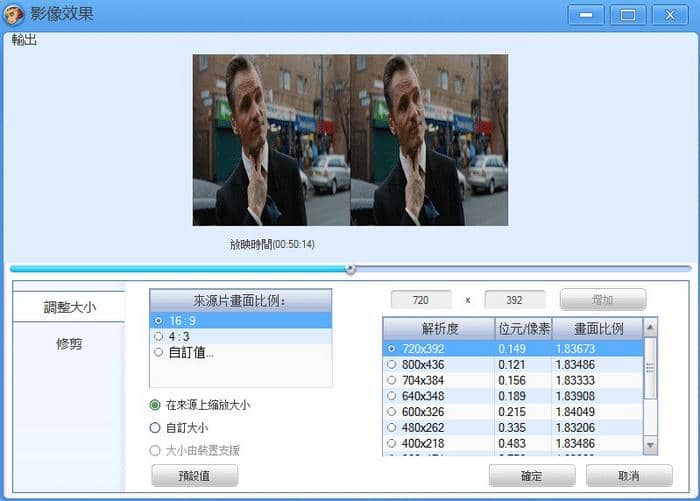Image resolution: width=700 pixels, height=501 pixels.
Task: Click the 輸出 label
Action: click(24, 40)
